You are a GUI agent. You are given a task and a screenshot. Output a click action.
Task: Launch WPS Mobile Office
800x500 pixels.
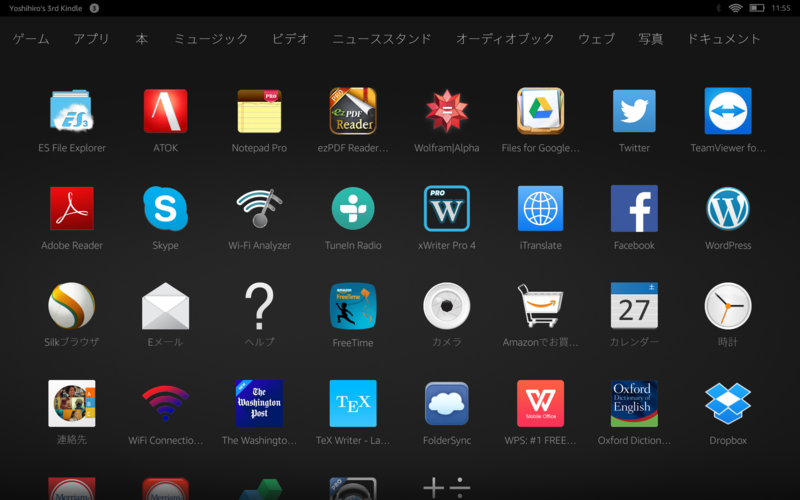(x=540, y=403)
